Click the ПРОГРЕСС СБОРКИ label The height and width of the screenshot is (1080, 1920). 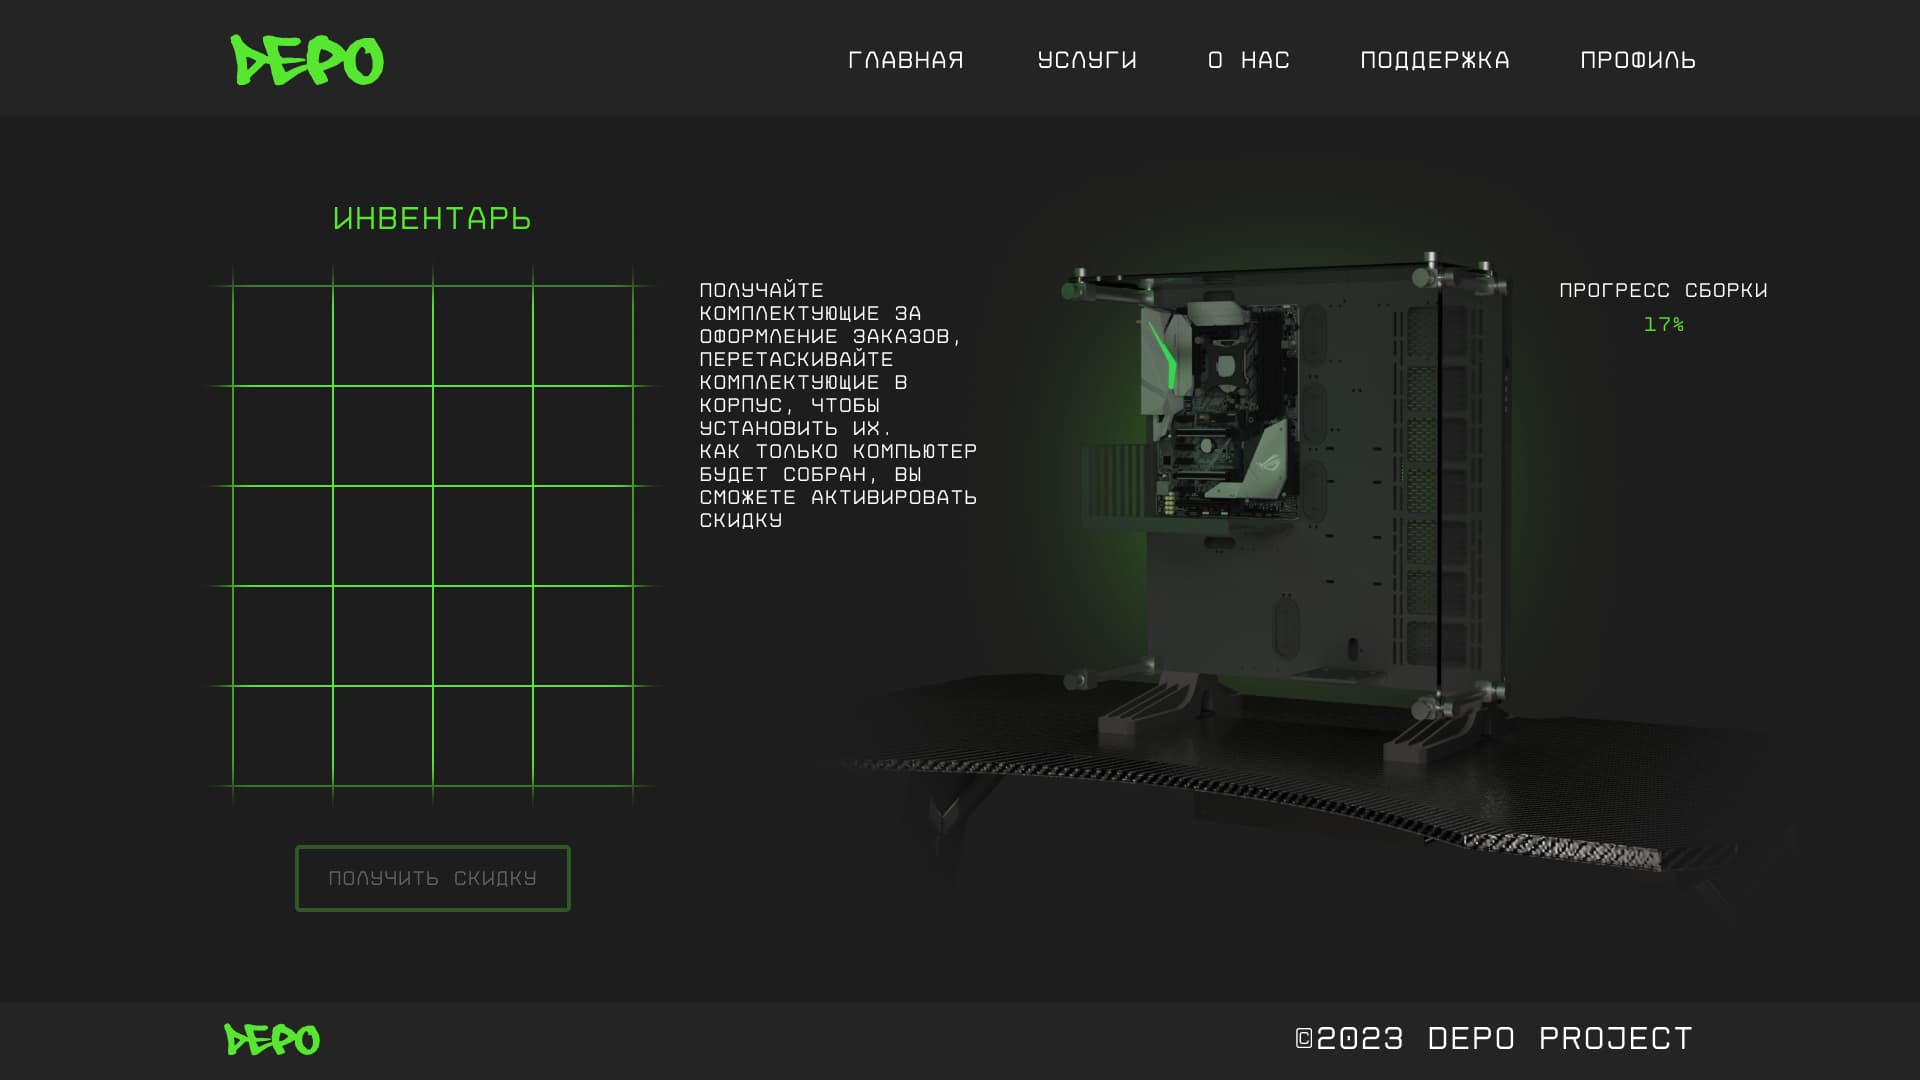1663,290
